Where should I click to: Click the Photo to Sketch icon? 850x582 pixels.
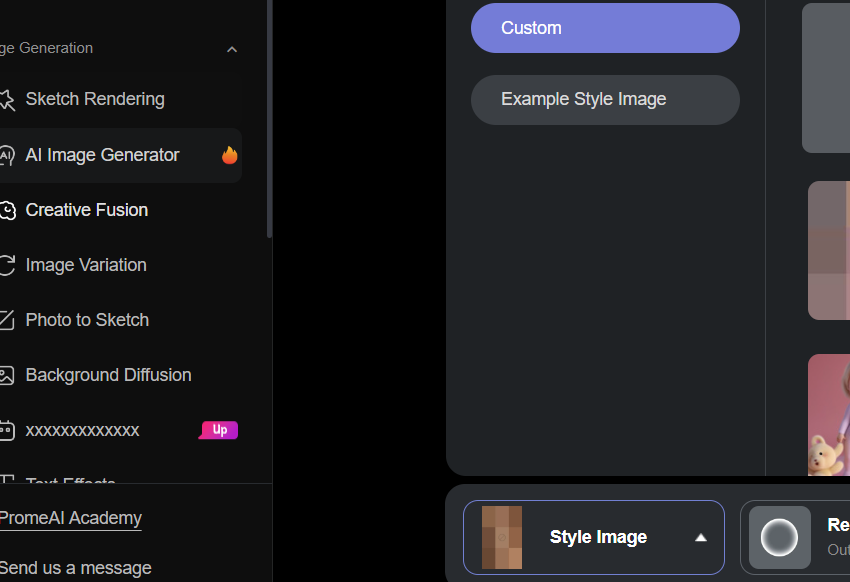pos(7,320)
